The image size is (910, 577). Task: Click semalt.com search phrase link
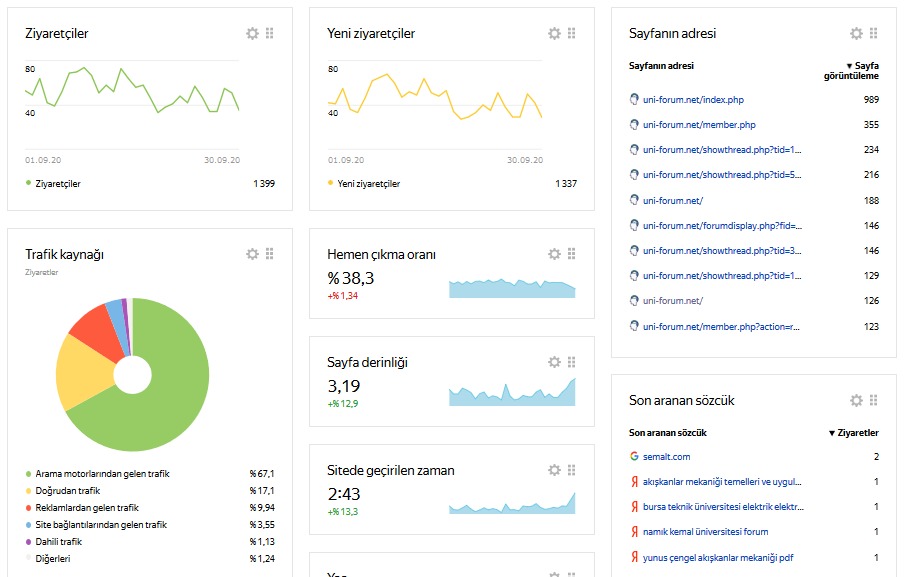pos(666,457)
